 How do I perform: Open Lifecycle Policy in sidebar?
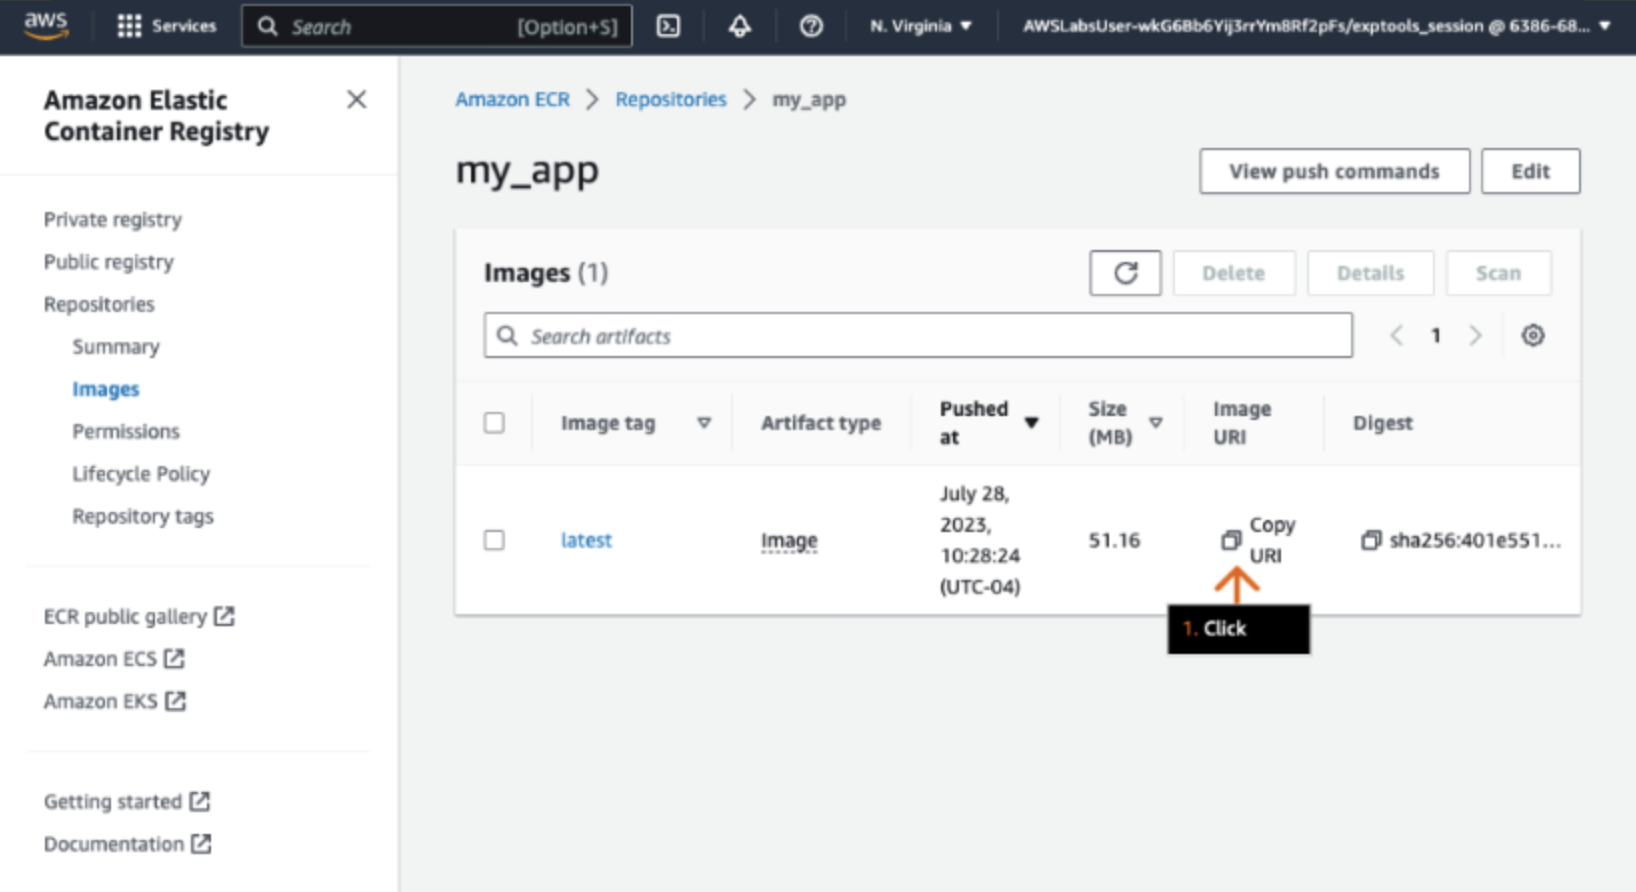pos(141,473)
